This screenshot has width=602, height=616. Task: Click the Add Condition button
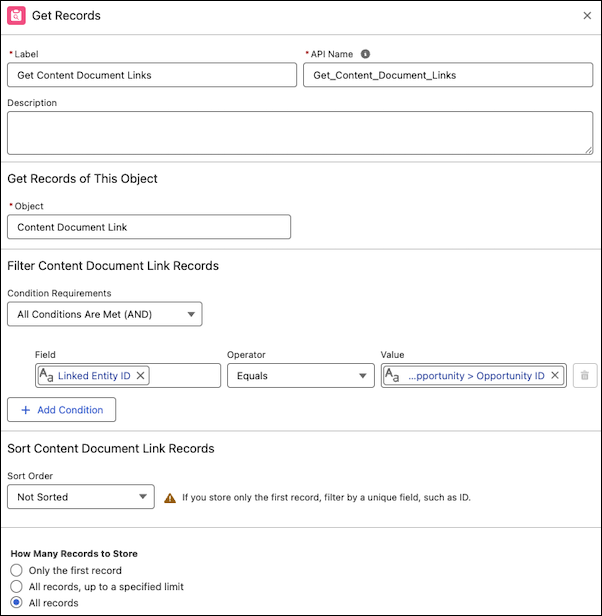coord(62,410)
